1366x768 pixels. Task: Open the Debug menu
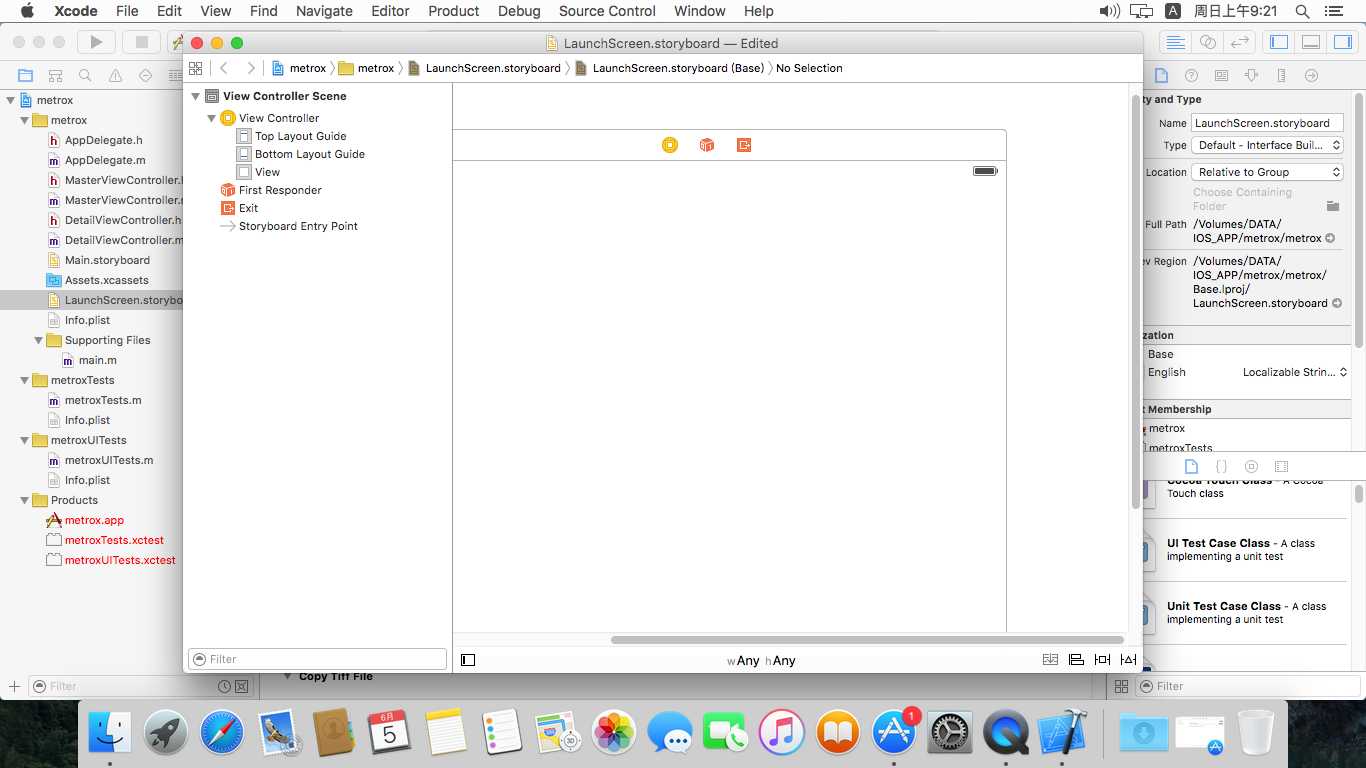pos(519,11)
